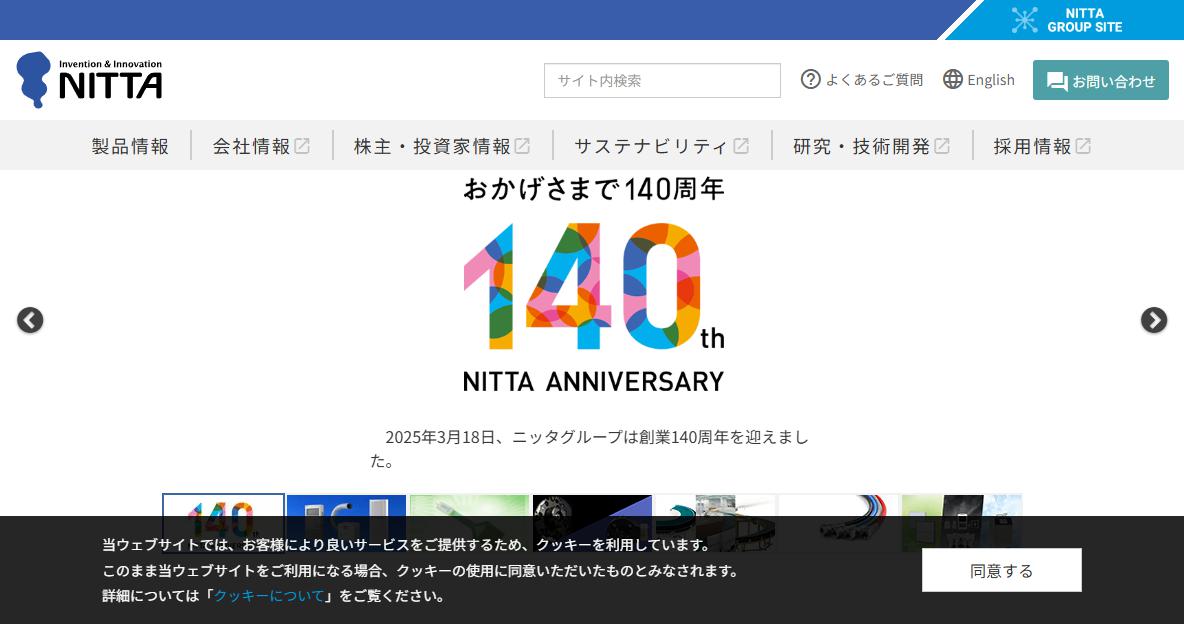Open the 会社情報 menu label
This screenshot has width=1184, height=624.
(251, 146)
